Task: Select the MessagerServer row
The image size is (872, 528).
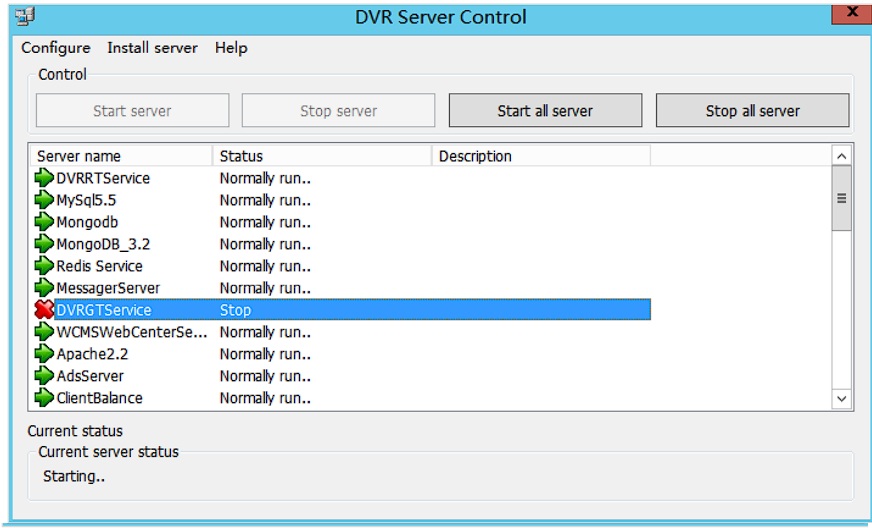Action: click(x=342, y=288)
